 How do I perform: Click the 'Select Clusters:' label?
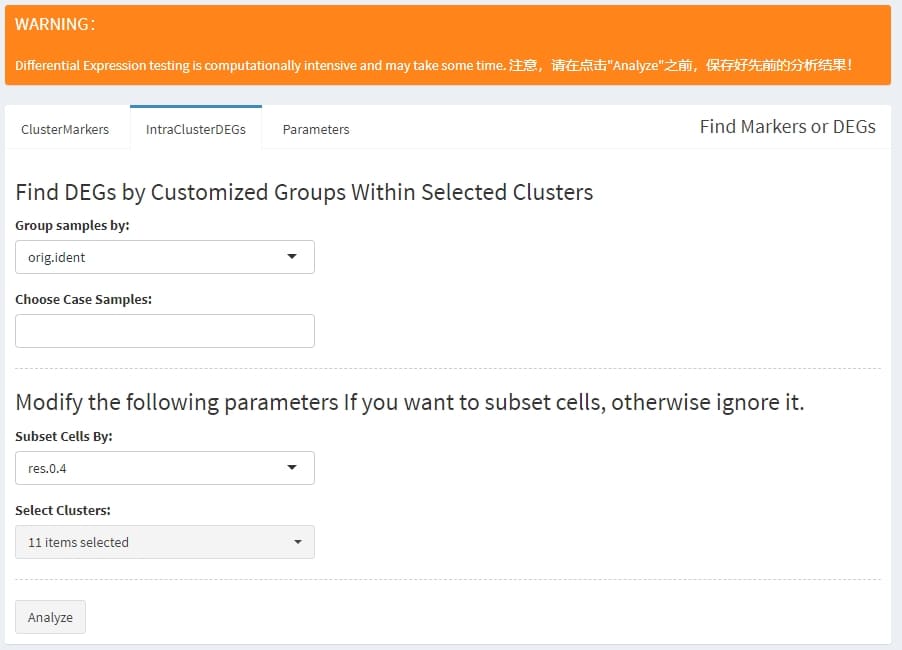click(x=63, y=511)
